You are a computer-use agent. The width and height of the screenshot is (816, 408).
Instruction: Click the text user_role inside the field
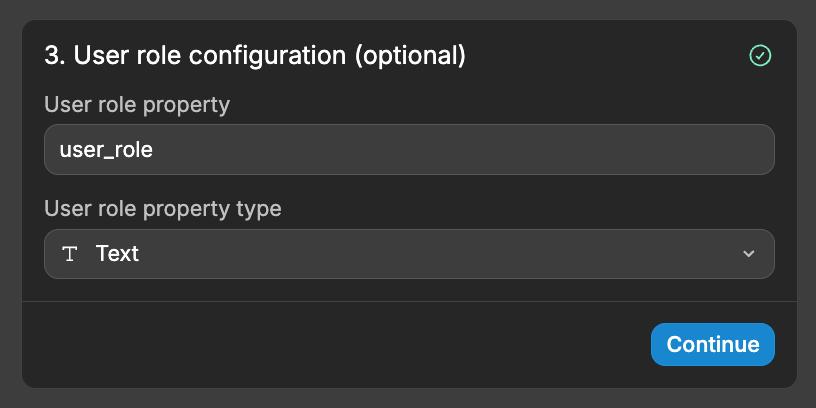click(x=106, y=150)
